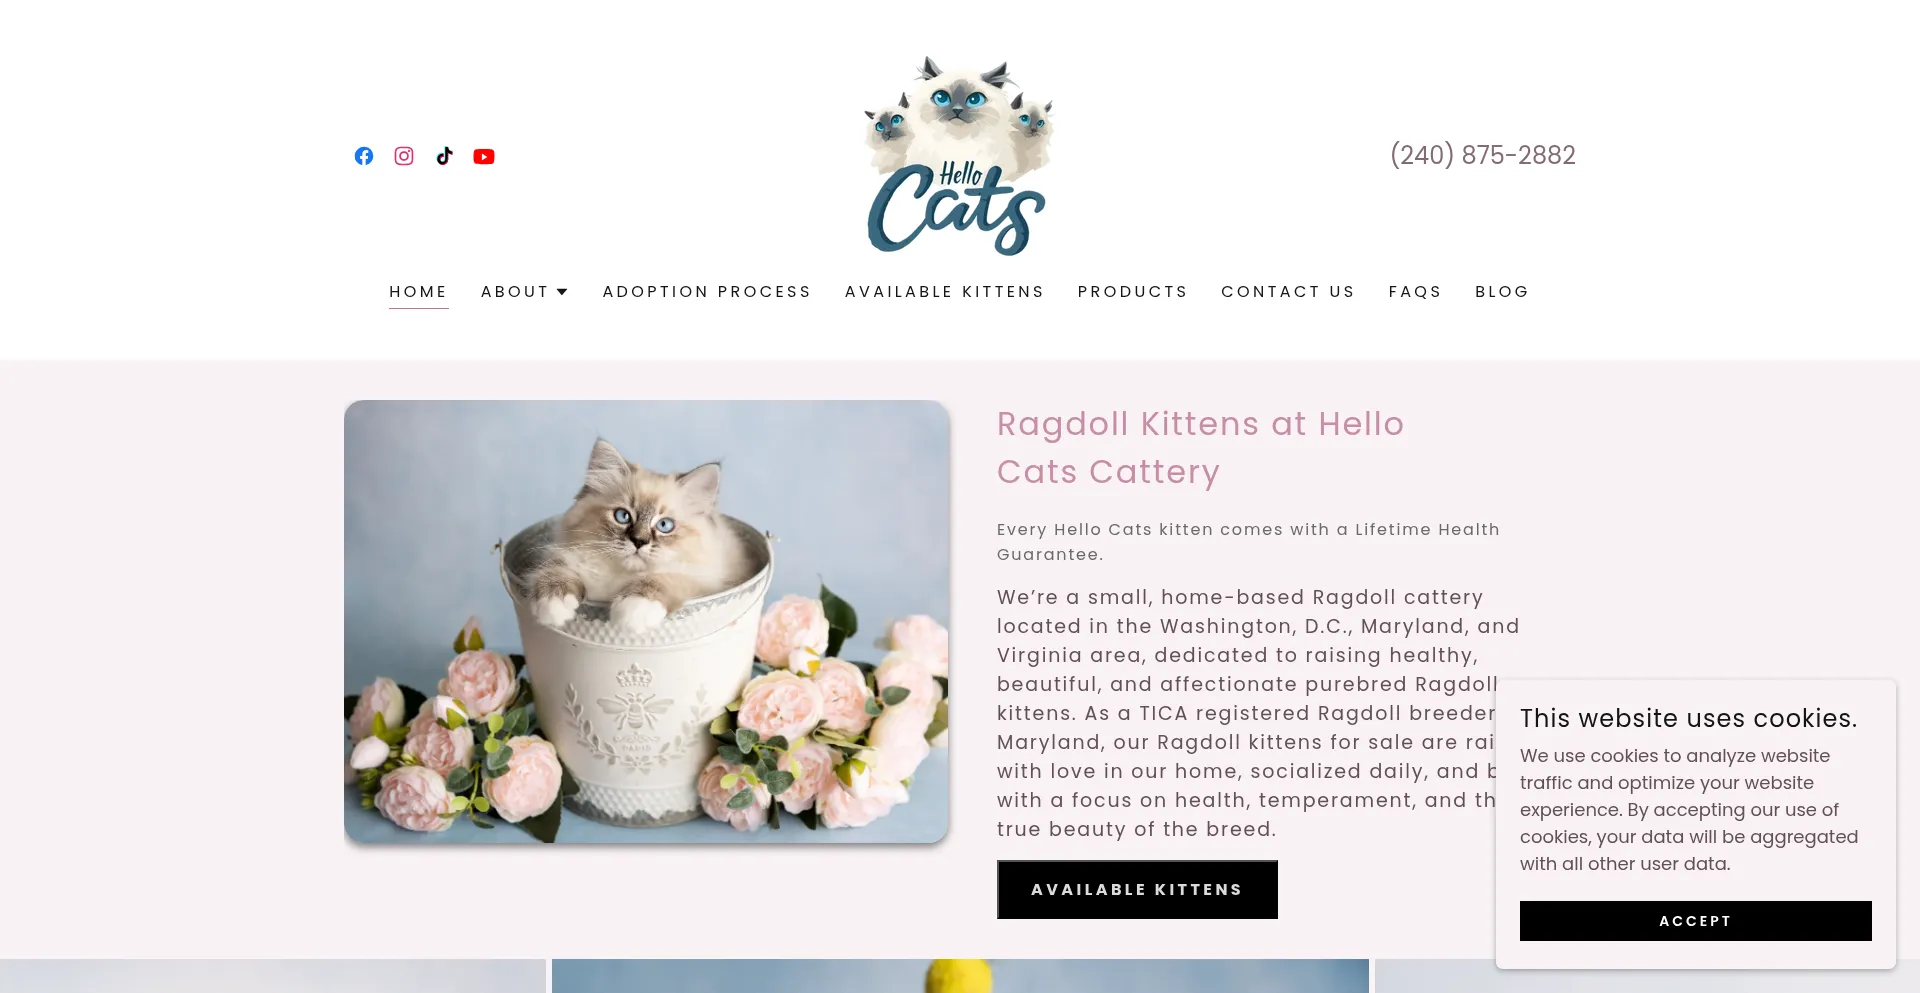Go to the Home menu item
1920x993 pixels.
coord(418,292)
